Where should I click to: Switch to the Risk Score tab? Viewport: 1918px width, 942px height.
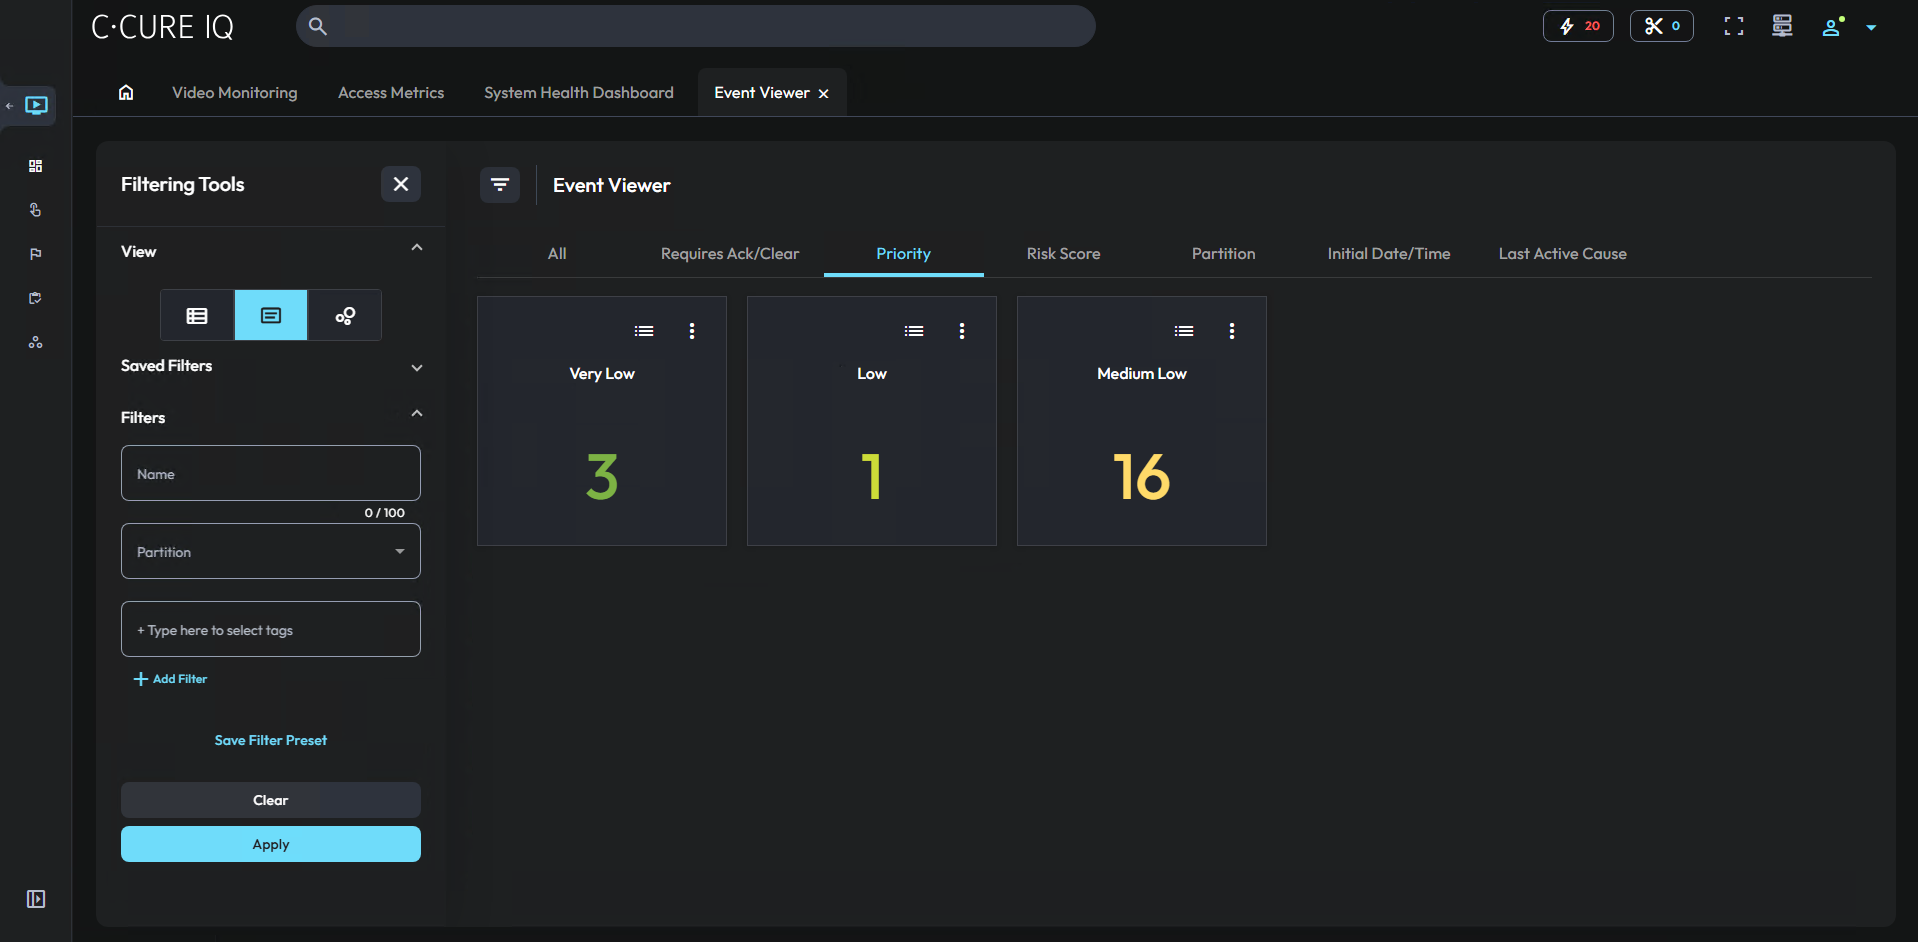pyautogui.click(x=1063, y=254)
